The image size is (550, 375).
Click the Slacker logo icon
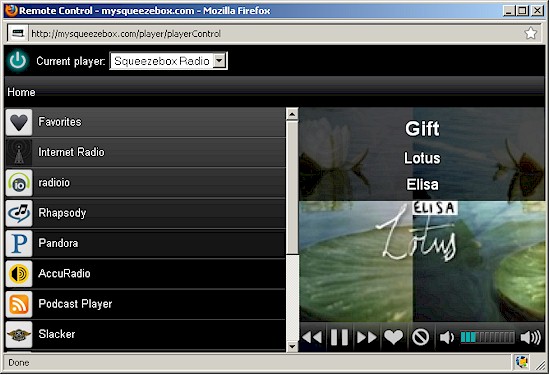19,334
